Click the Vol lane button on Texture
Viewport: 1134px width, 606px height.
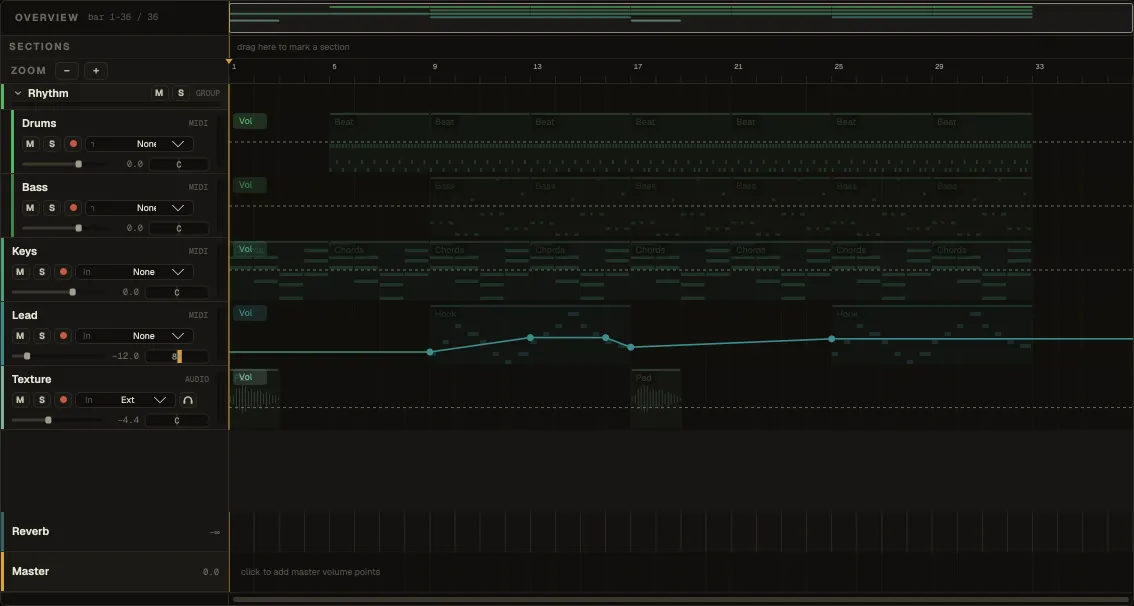(x=250, y=377)
